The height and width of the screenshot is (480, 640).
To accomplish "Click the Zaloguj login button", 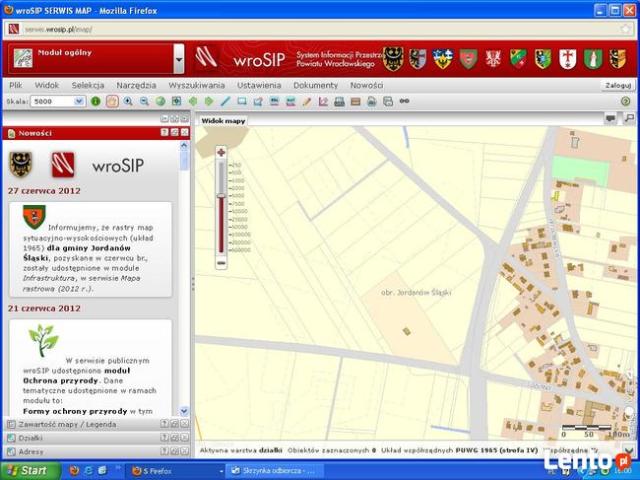I will 617,85.
